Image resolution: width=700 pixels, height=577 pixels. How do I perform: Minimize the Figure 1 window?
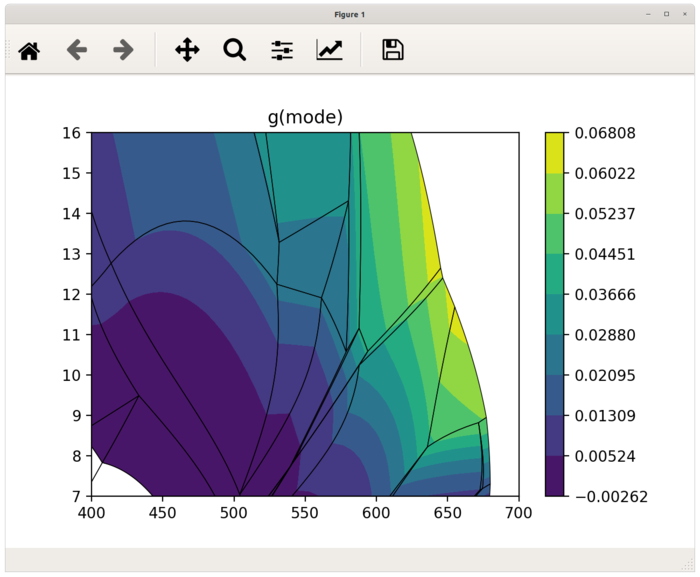[648, 14]
